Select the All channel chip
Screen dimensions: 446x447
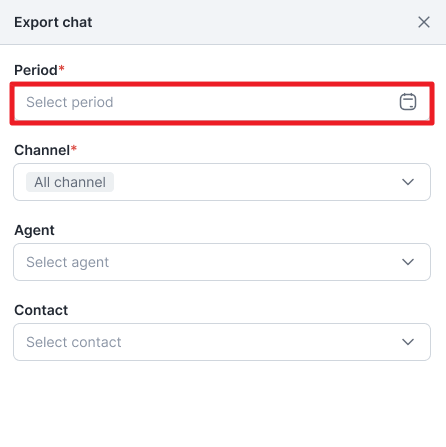point(70,182)
